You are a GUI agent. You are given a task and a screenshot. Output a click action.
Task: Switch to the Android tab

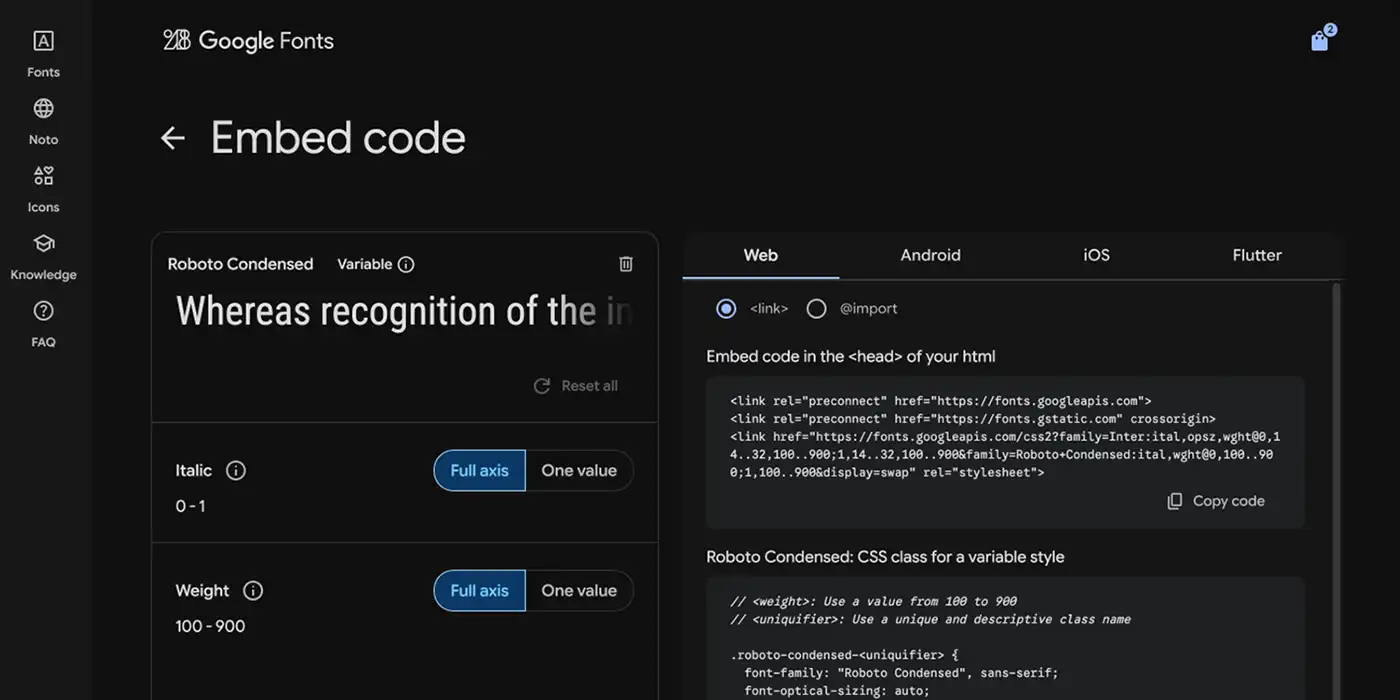tap(930, 255)
